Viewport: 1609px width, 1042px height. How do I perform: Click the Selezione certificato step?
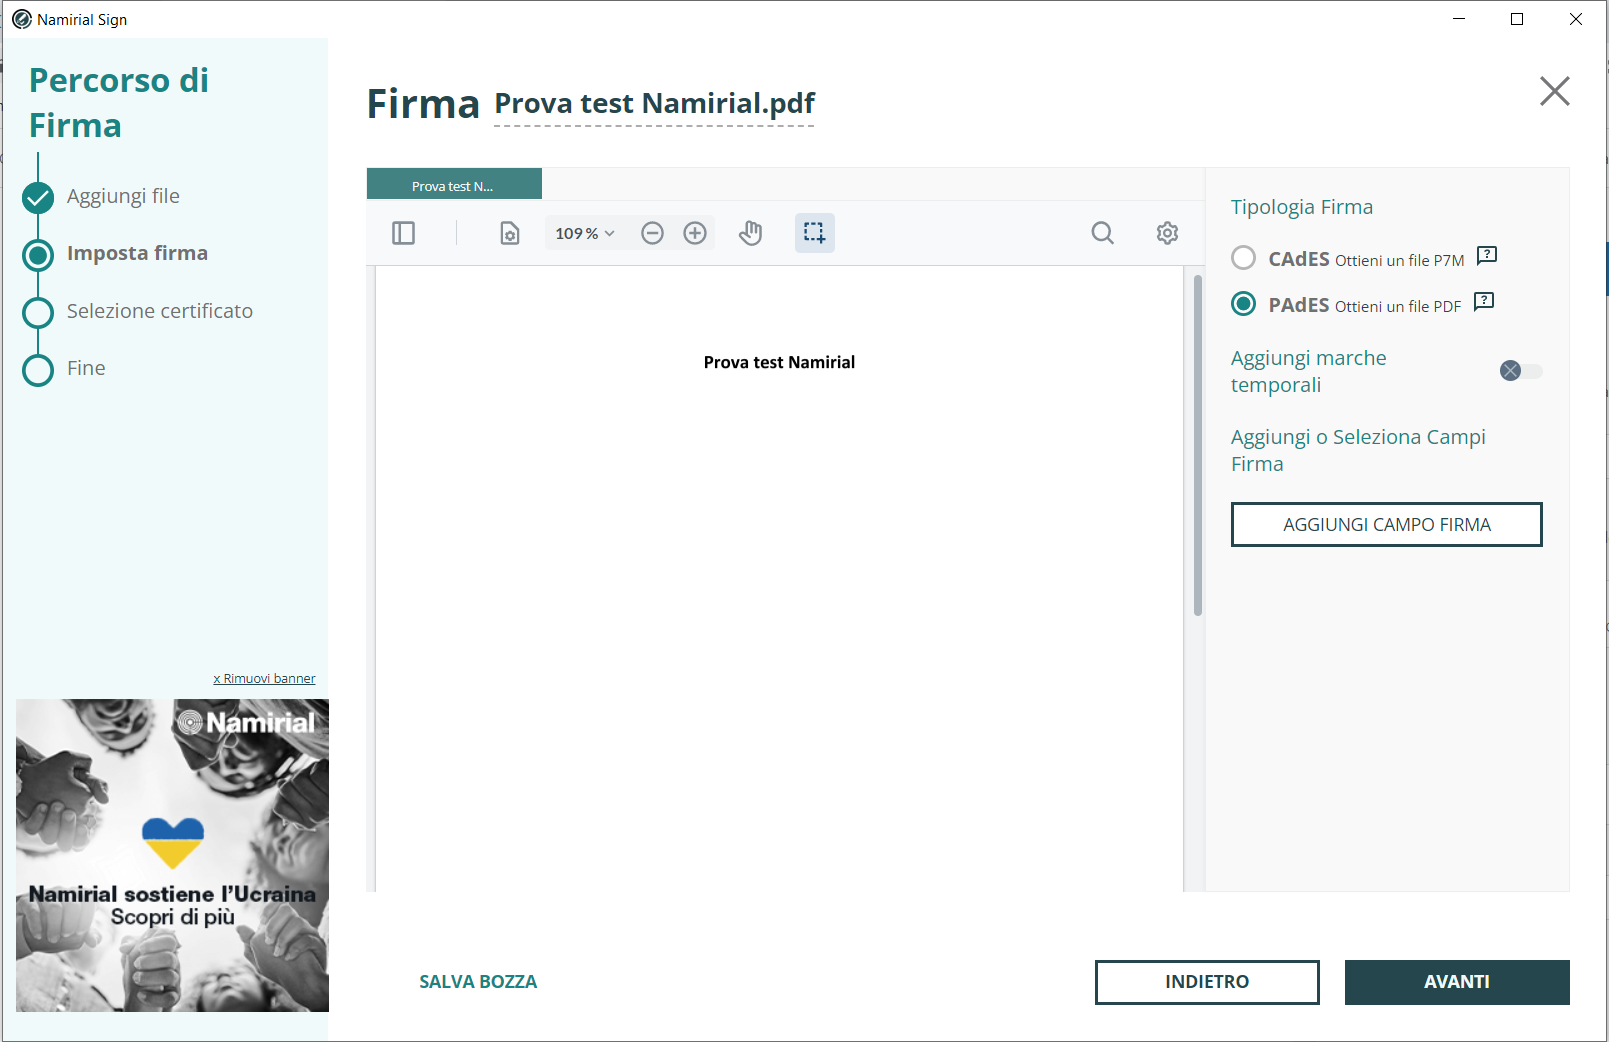[x=160, y=311]
